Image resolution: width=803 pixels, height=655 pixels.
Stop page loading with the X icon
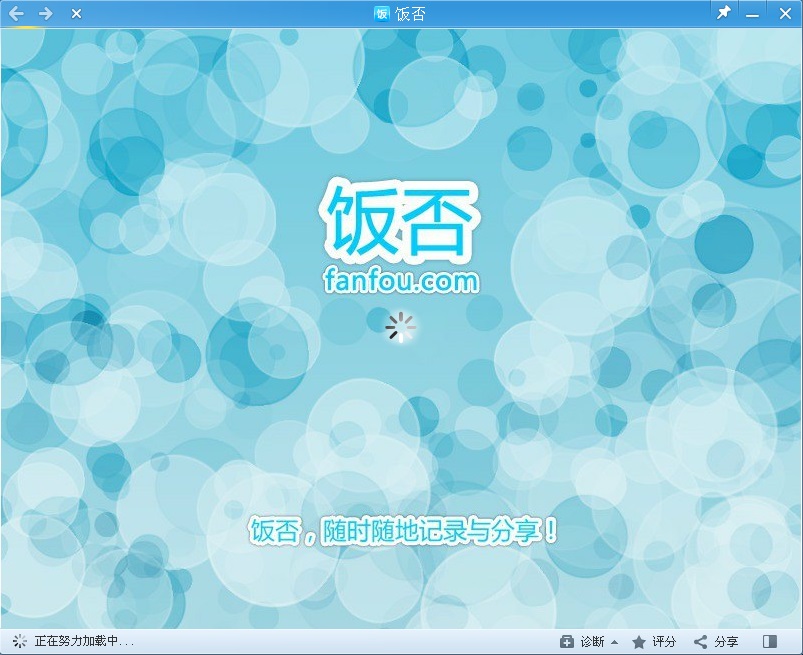(76, 14)
